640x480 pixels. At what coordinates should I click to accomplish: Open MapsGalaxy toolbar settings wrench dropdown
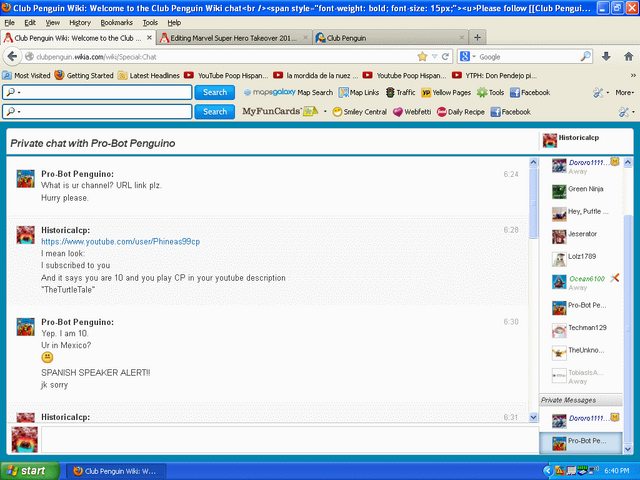click(601, 93)
